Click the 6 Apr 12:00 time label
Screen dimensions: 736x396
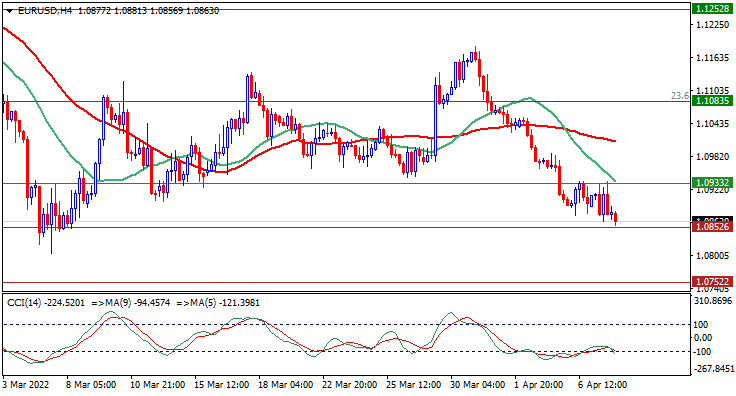point(601,385)
